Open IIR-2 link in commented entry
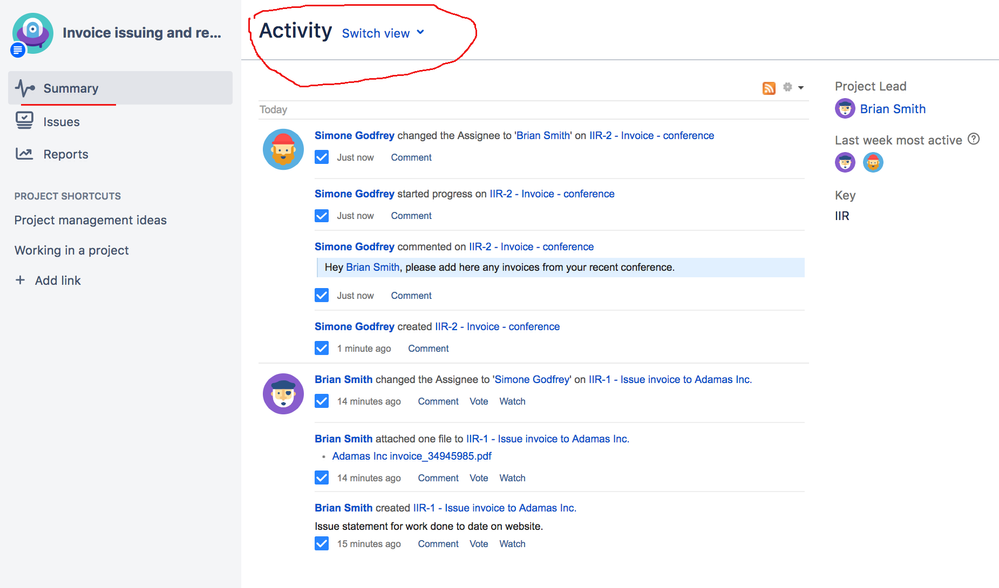The height and width of the screenshot is (588, 999). [x=531, y=247]
